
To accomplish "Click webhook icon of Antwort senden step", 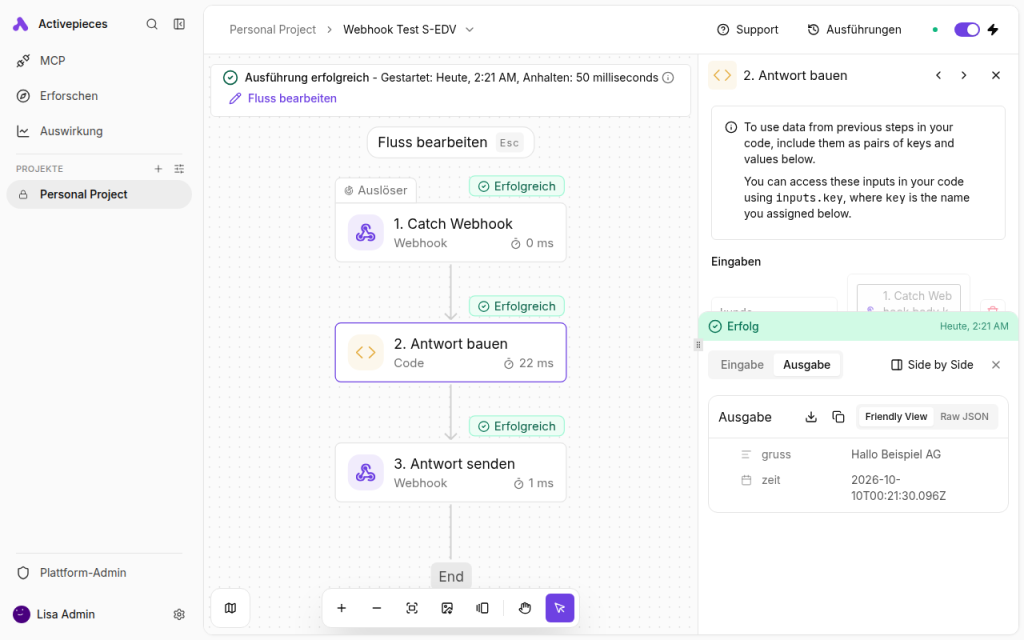I will pos(366,473).
